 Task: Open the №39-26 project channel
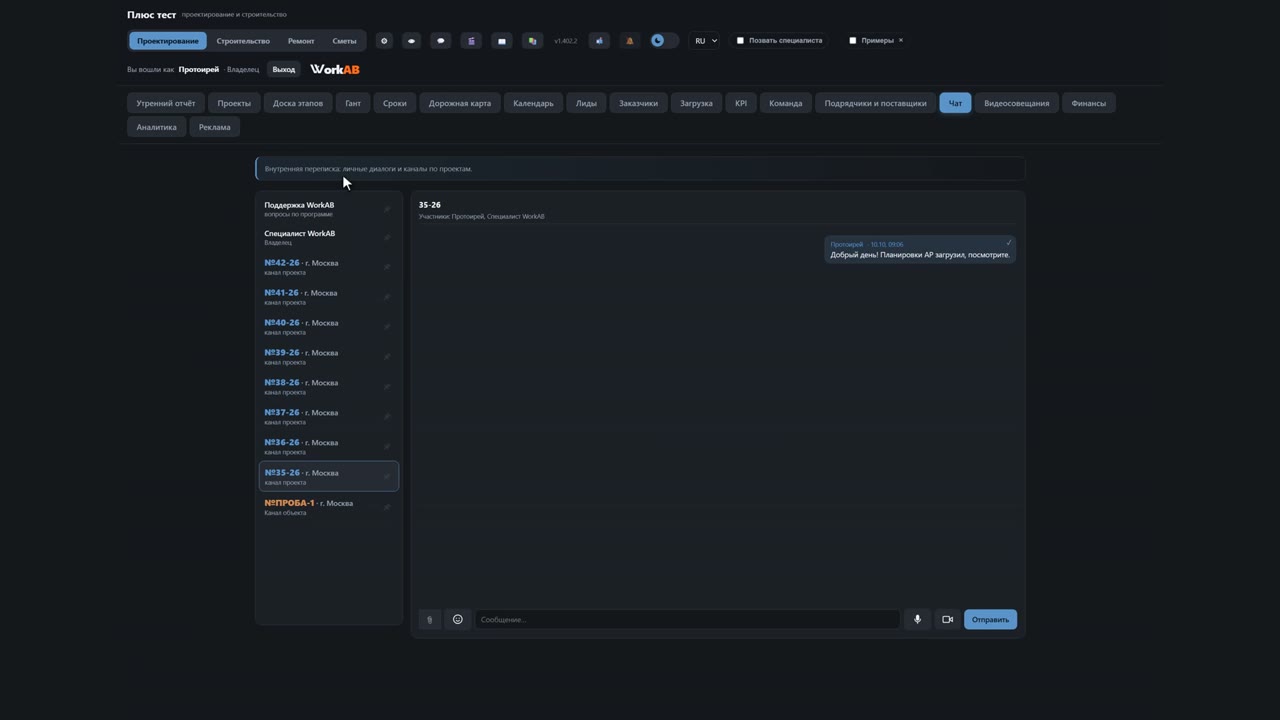[329, 357]
